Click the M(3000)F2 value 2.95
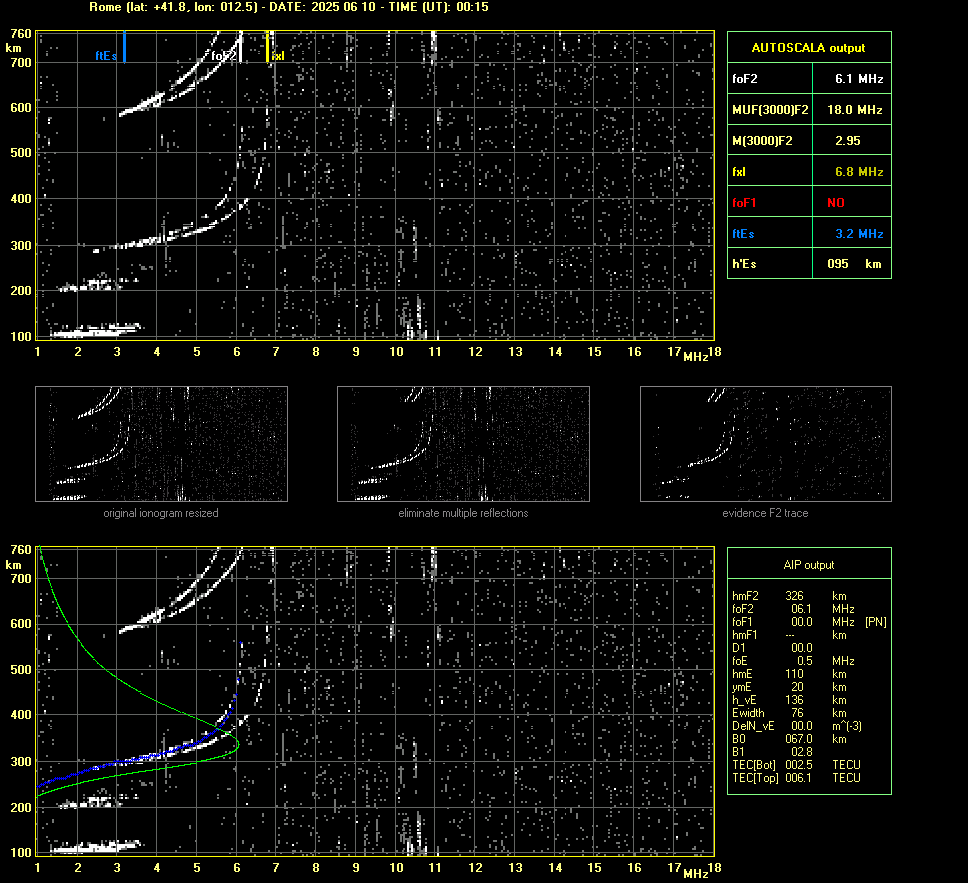This screenshot has width=968, height=883. pyautogui.click(x=848, y=141)
